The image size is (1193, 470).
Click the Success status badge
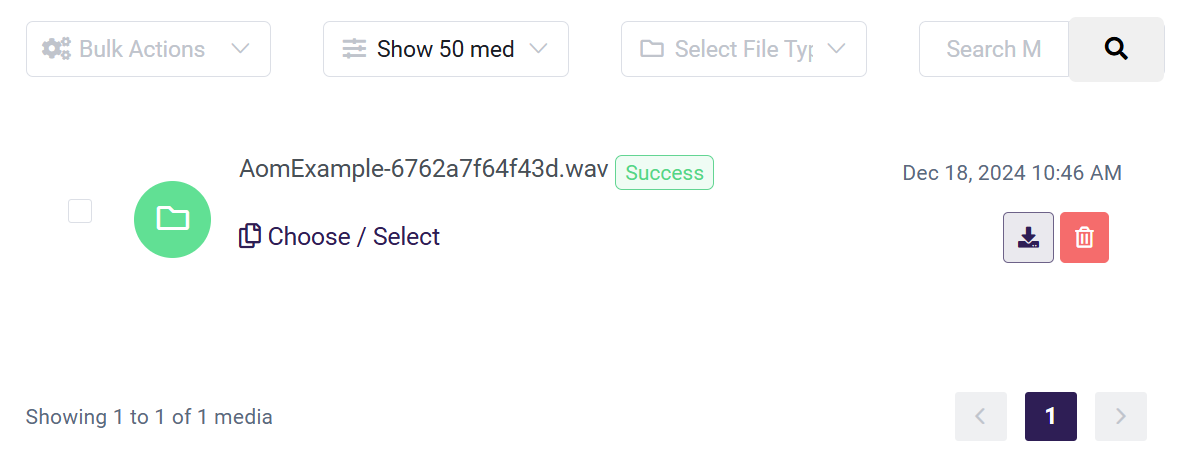[664, 173]
